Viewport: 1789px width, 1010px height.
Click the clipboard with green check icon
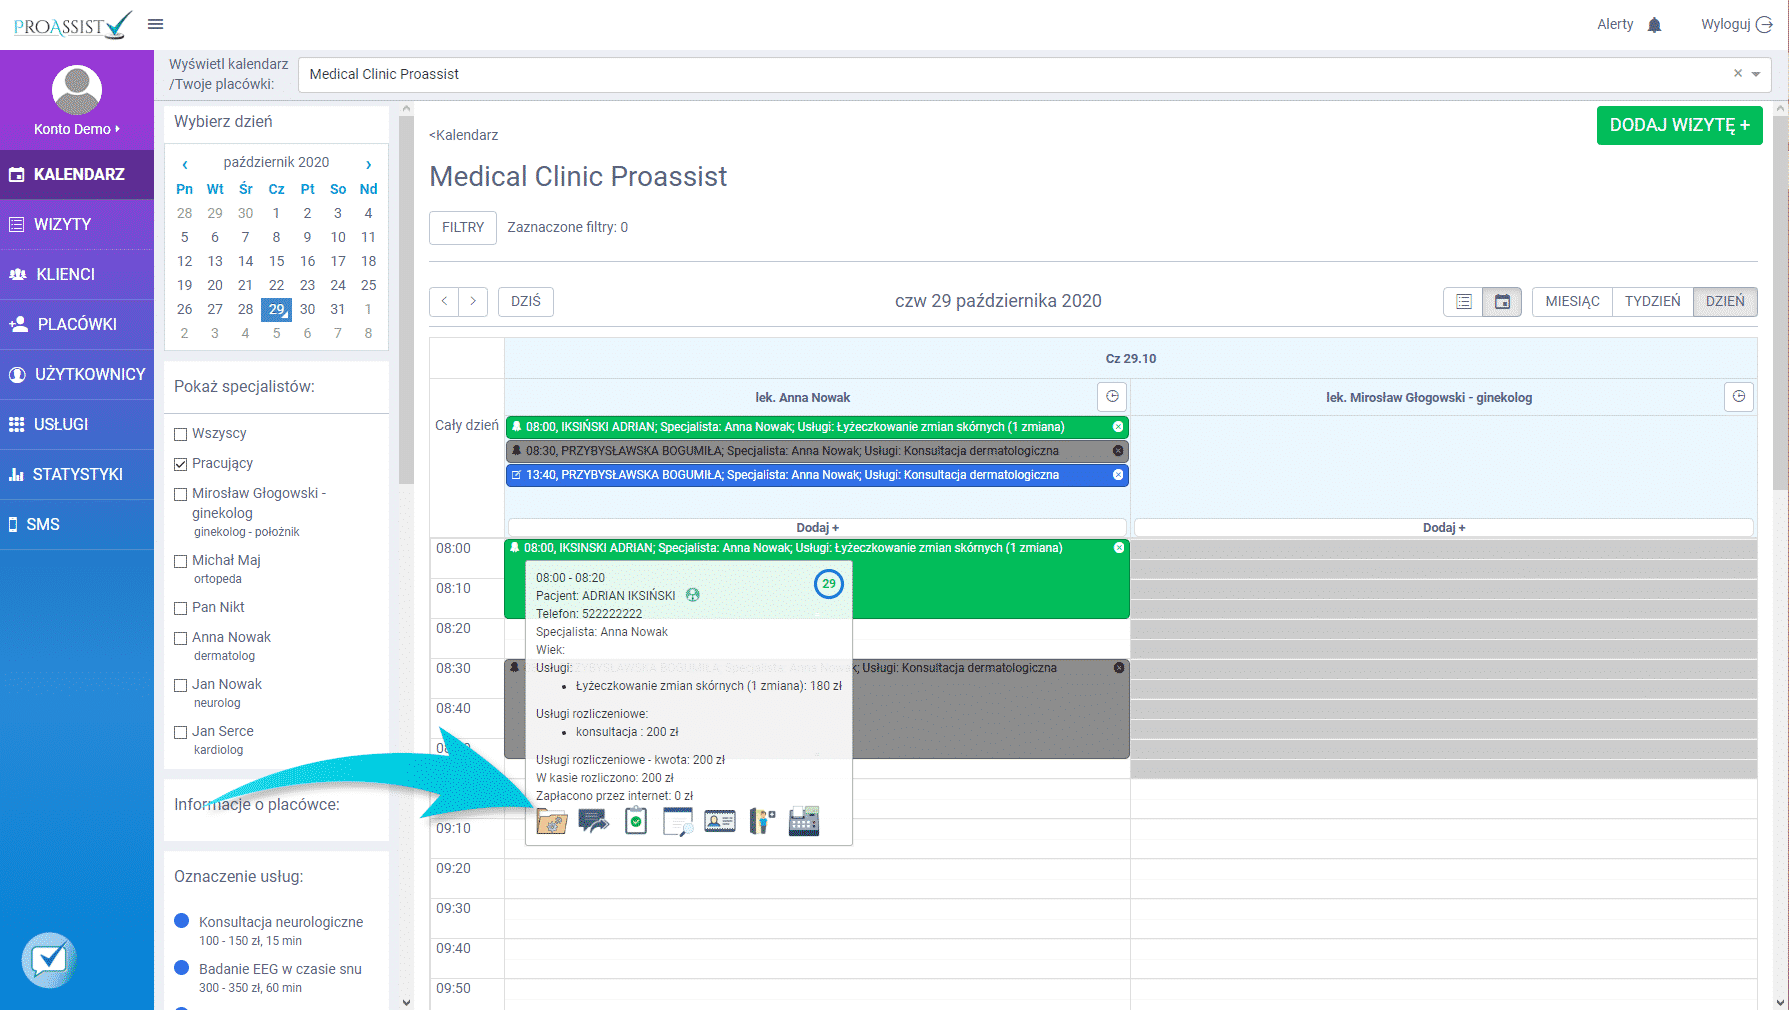636,821
